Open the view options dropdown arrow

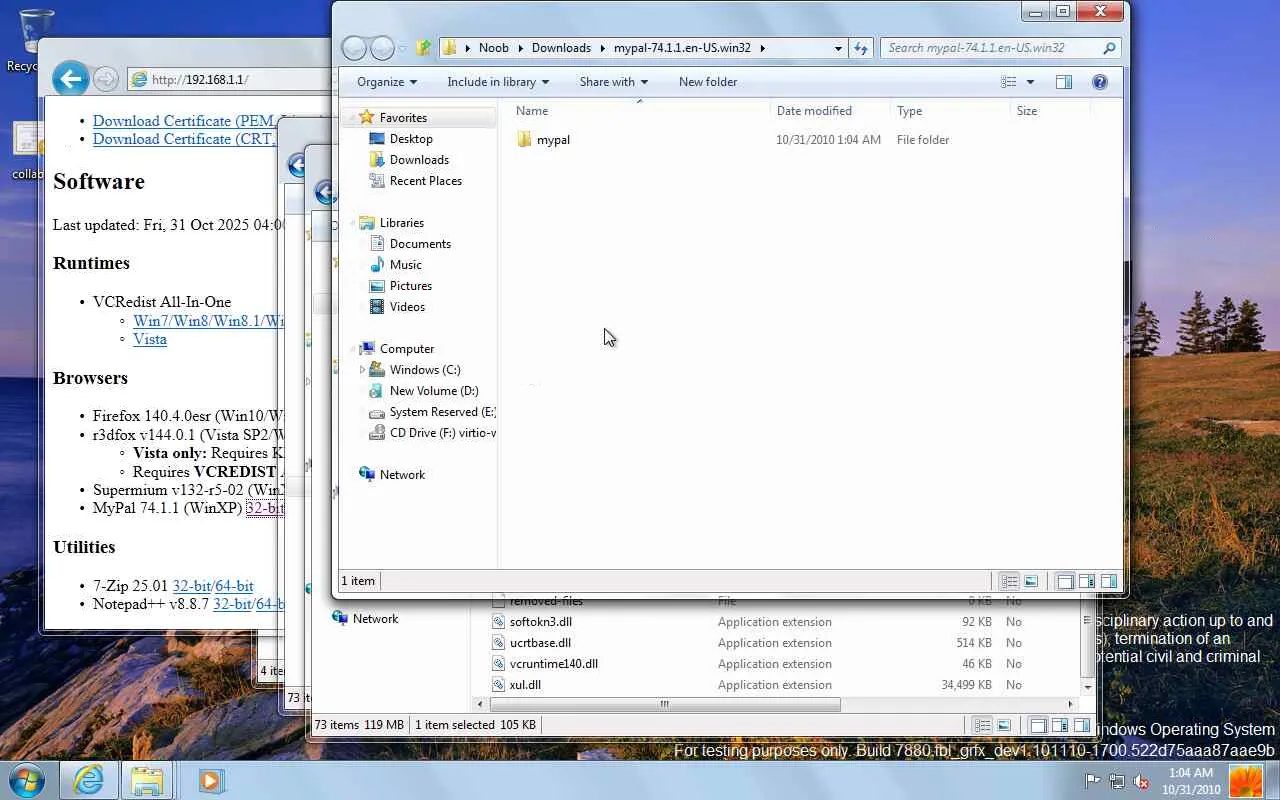point(1030,82)
